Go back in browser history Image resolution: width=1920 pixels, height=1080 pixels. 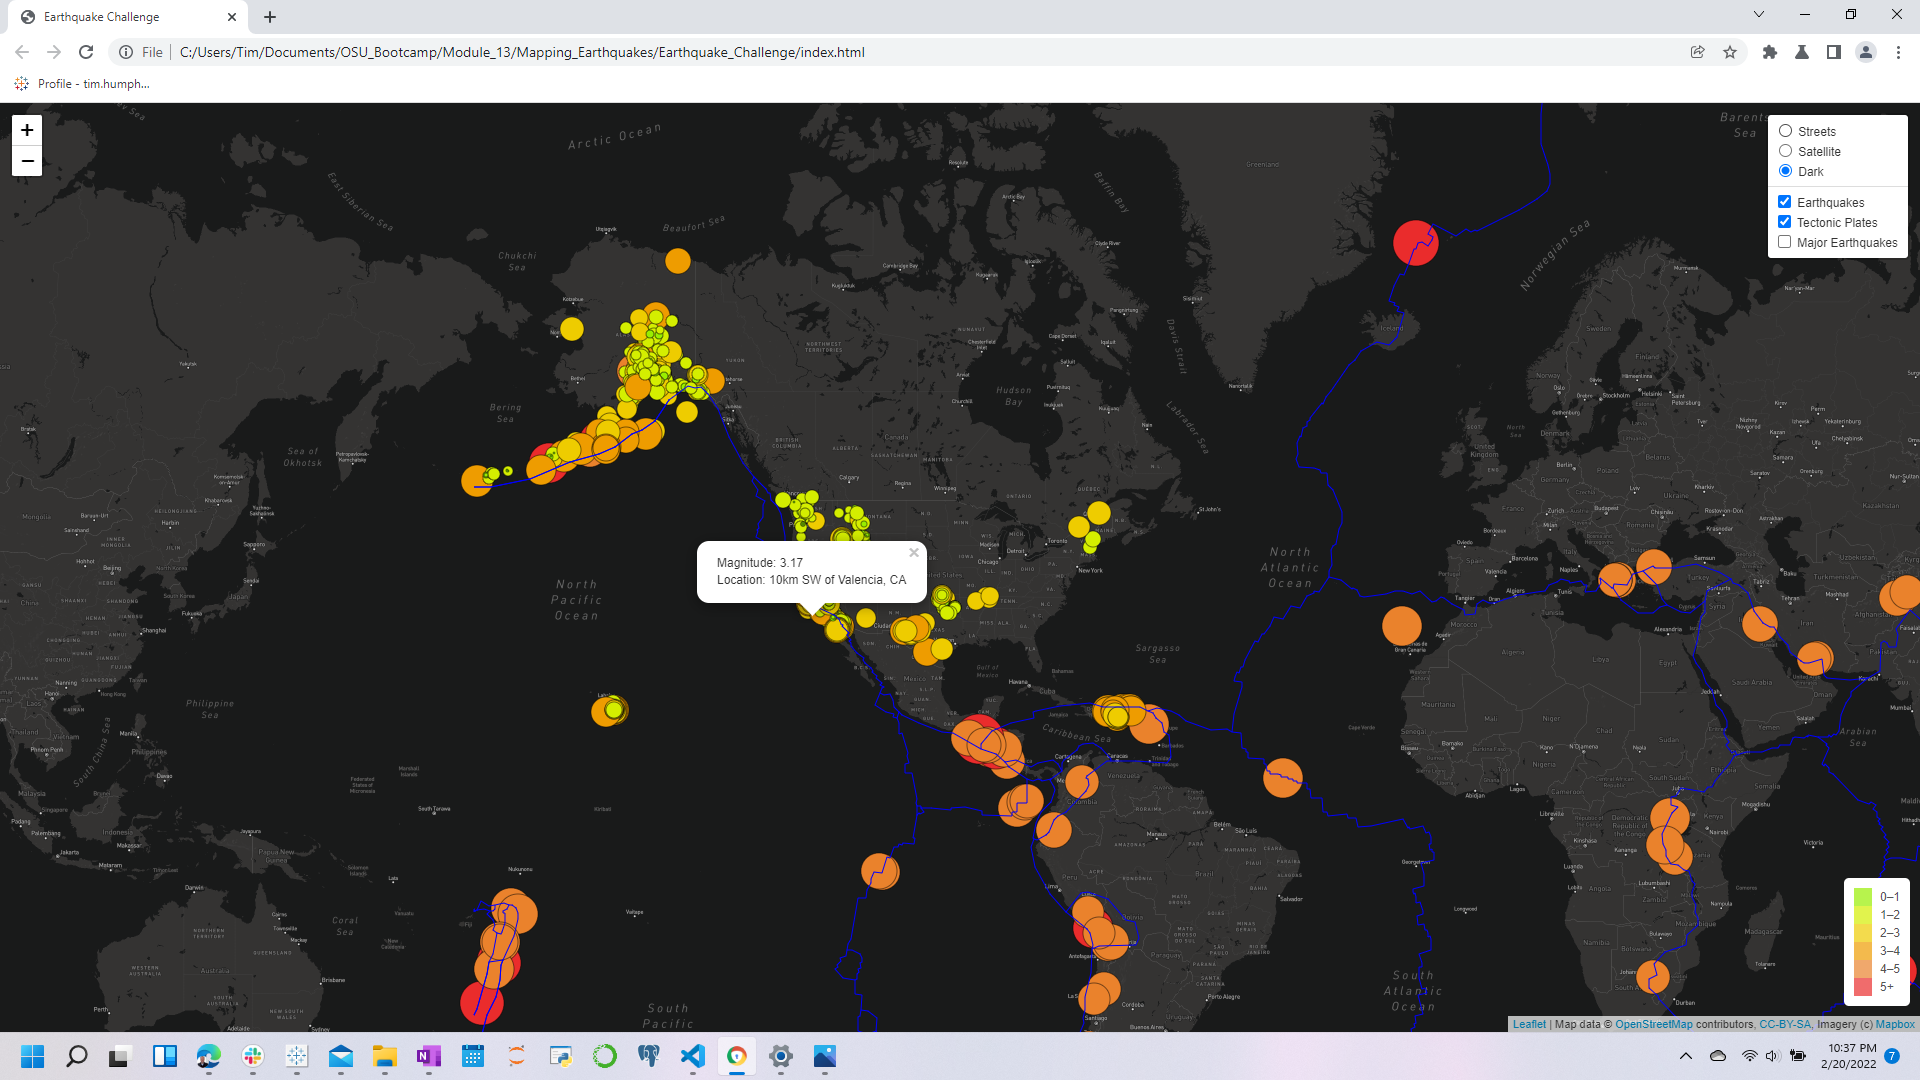point(22,52)
